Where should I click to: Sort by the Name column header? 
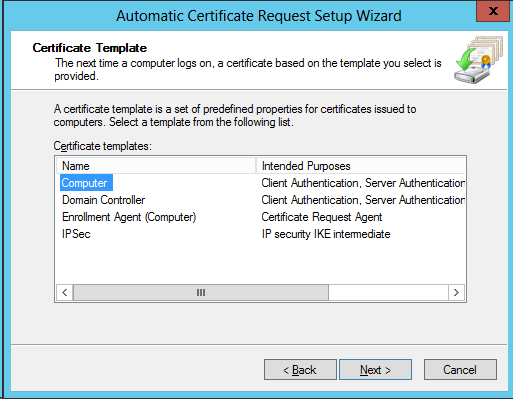pos(156,166)
